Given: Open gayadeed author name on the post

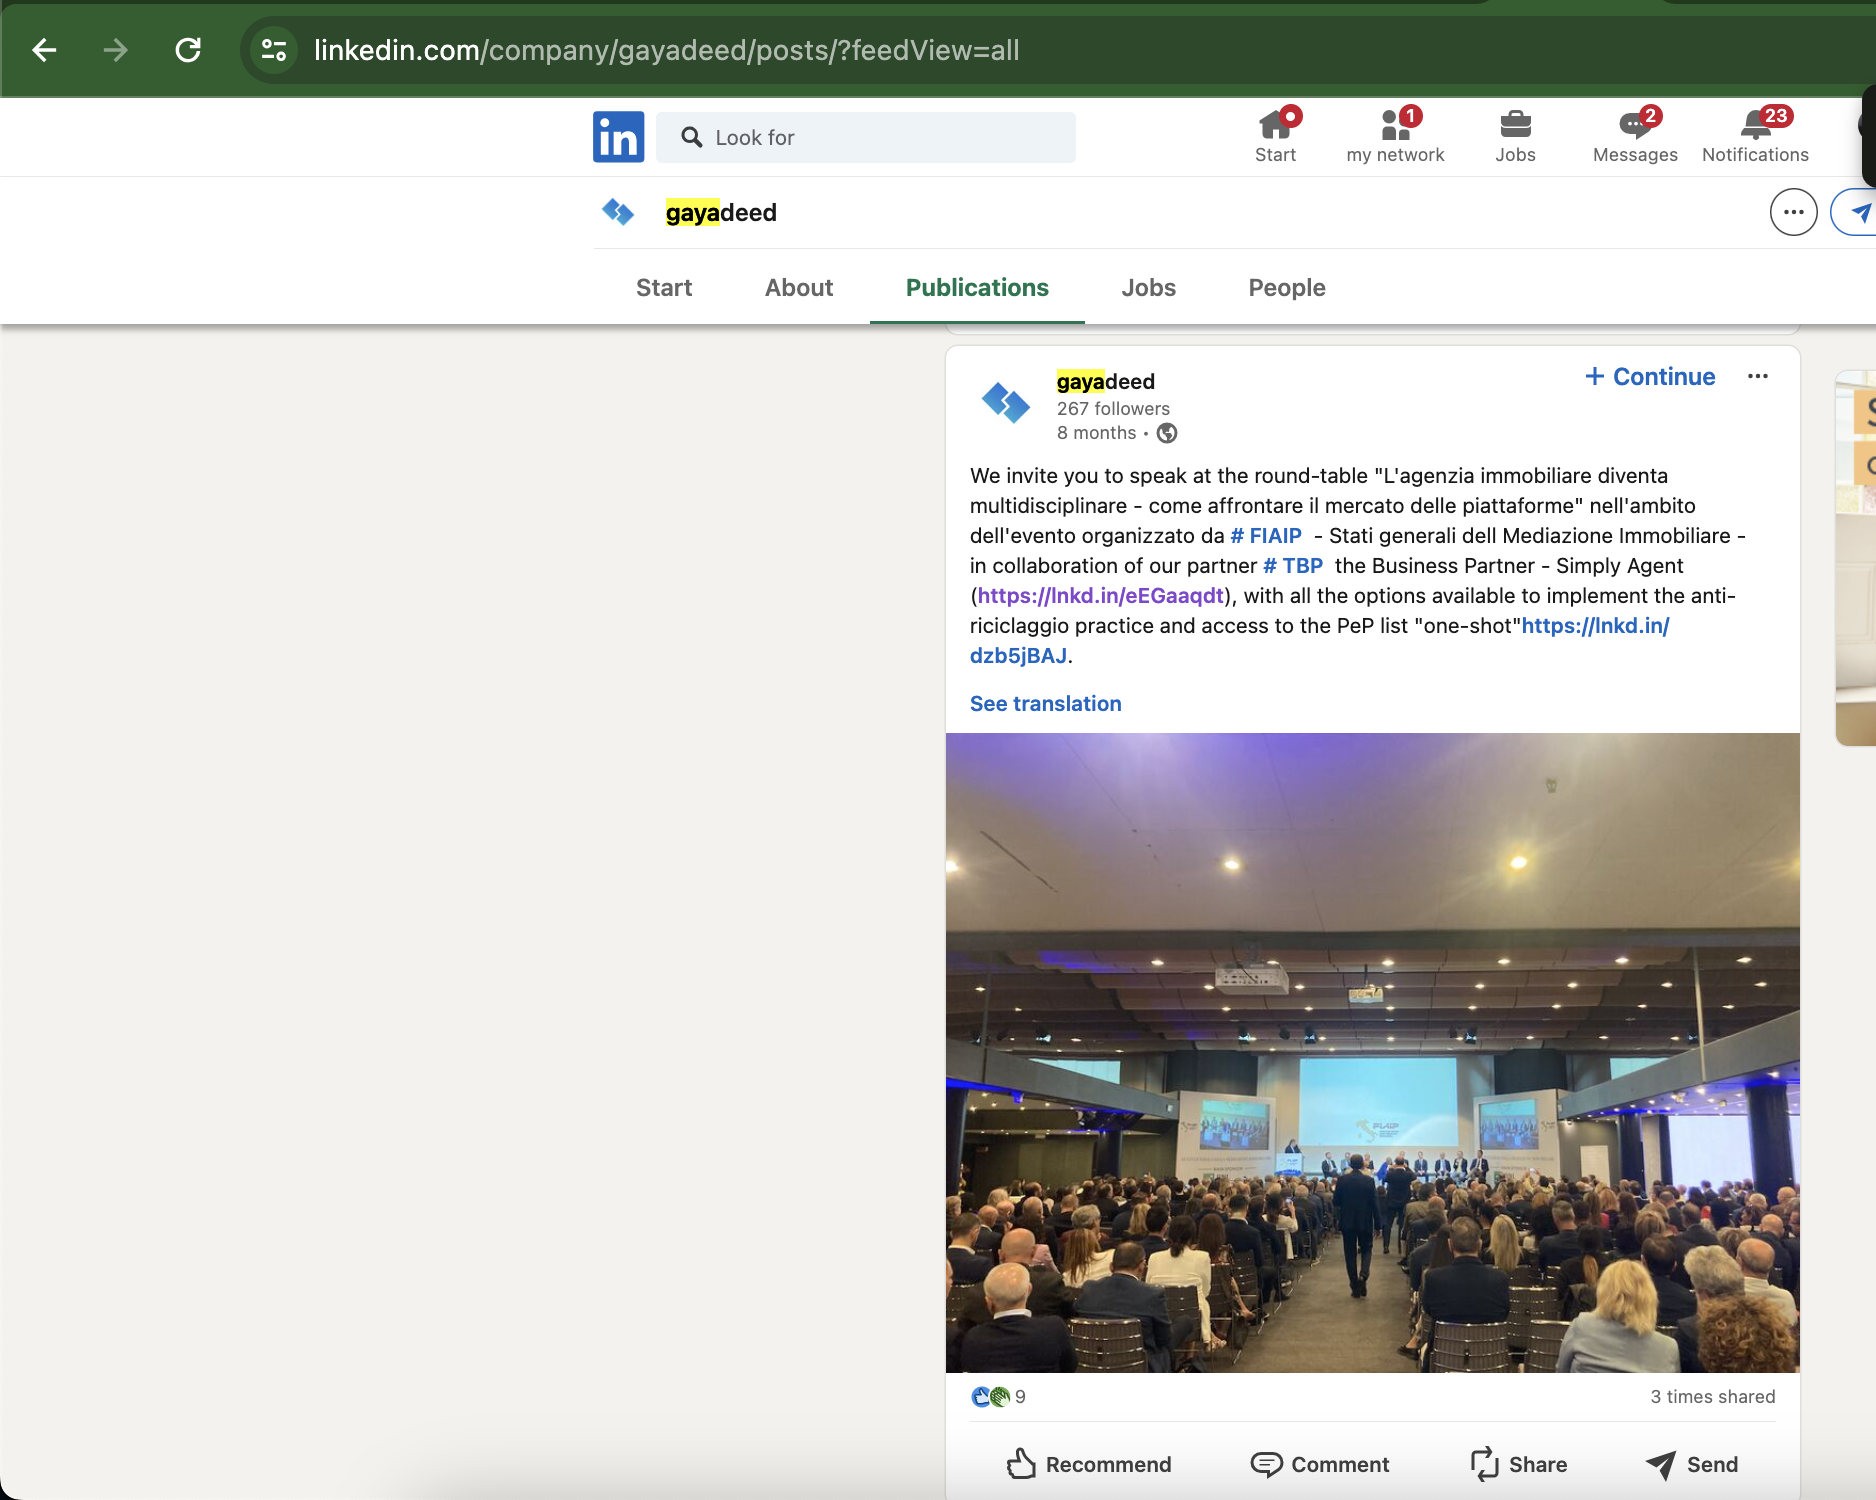Looking at the screenshot, I should coord(1106,381).
